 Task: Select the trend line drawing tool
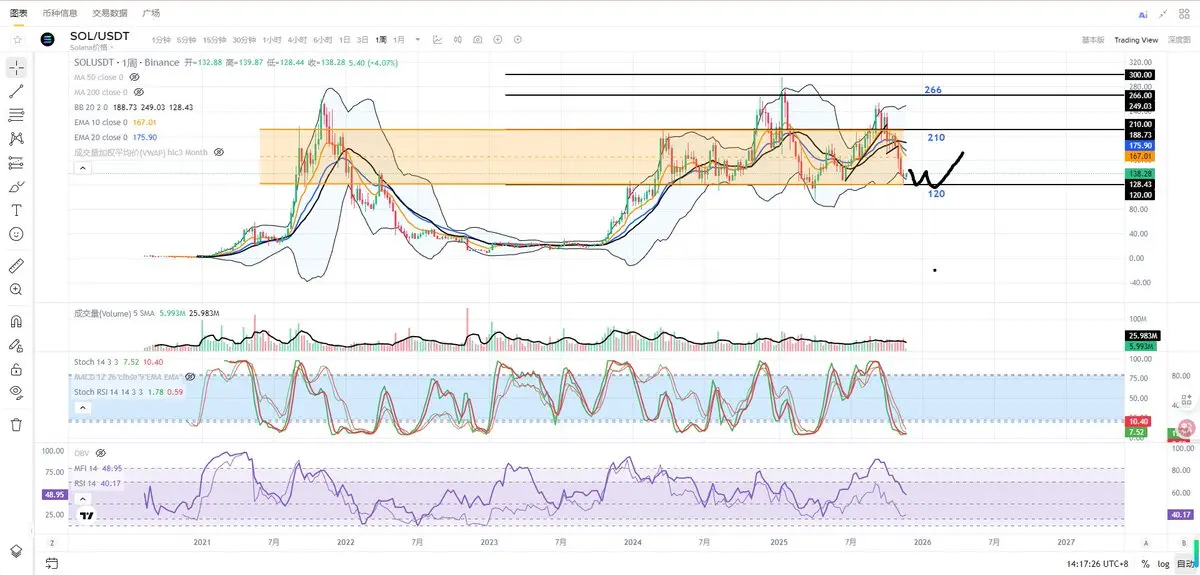(16, 91)
